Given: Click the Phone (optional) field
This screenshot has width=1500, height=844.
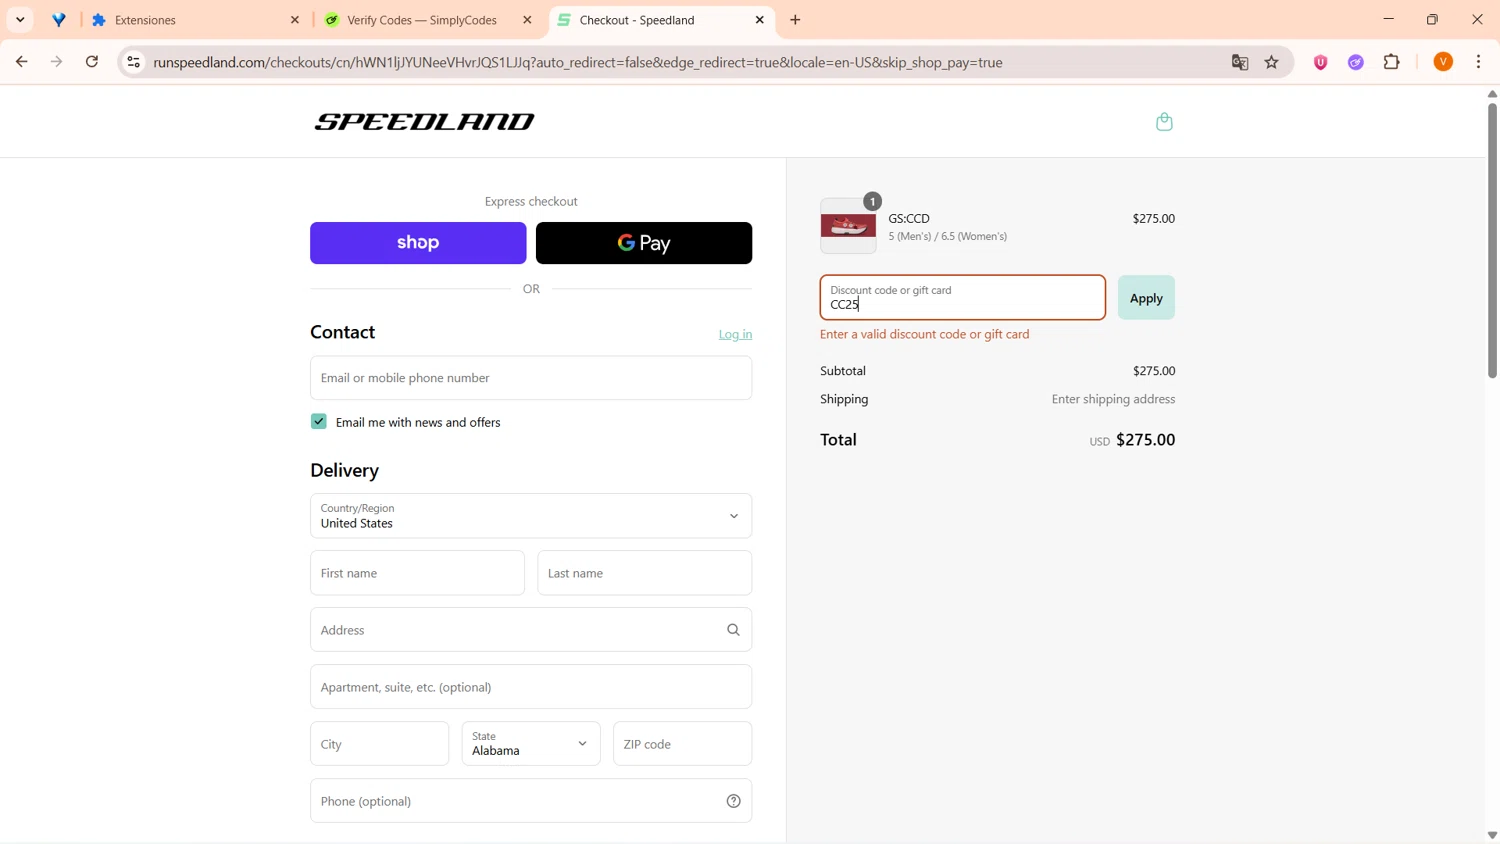Looking at the screenshot, I should click(531, 801).
